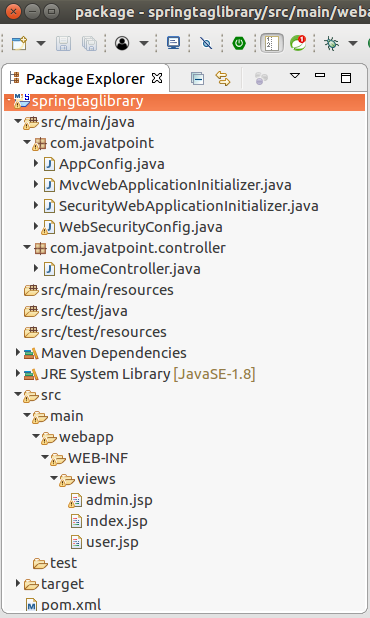
Task: Maximize the Package Explorer view
Action: 346,78
